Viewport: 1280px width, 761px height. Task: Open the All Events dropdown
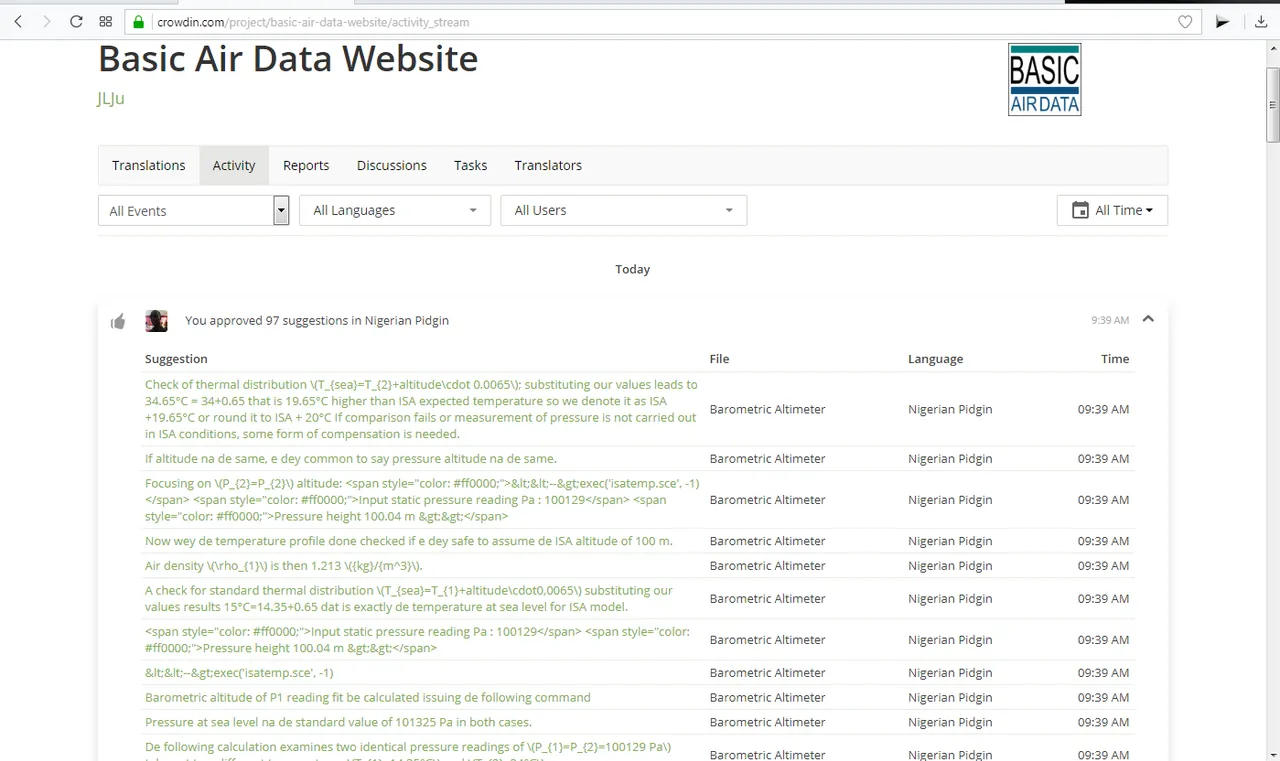click(x=194, y=210)
